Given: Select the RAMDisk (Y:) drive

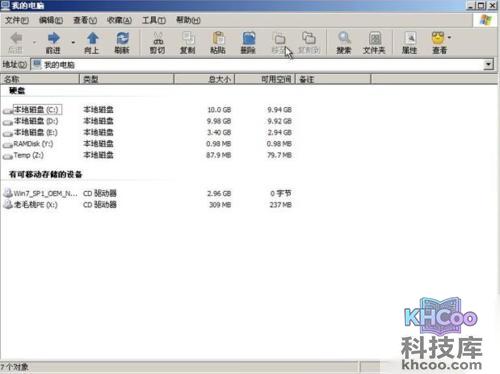Looking at the screenshot, I should click(33, 144).
